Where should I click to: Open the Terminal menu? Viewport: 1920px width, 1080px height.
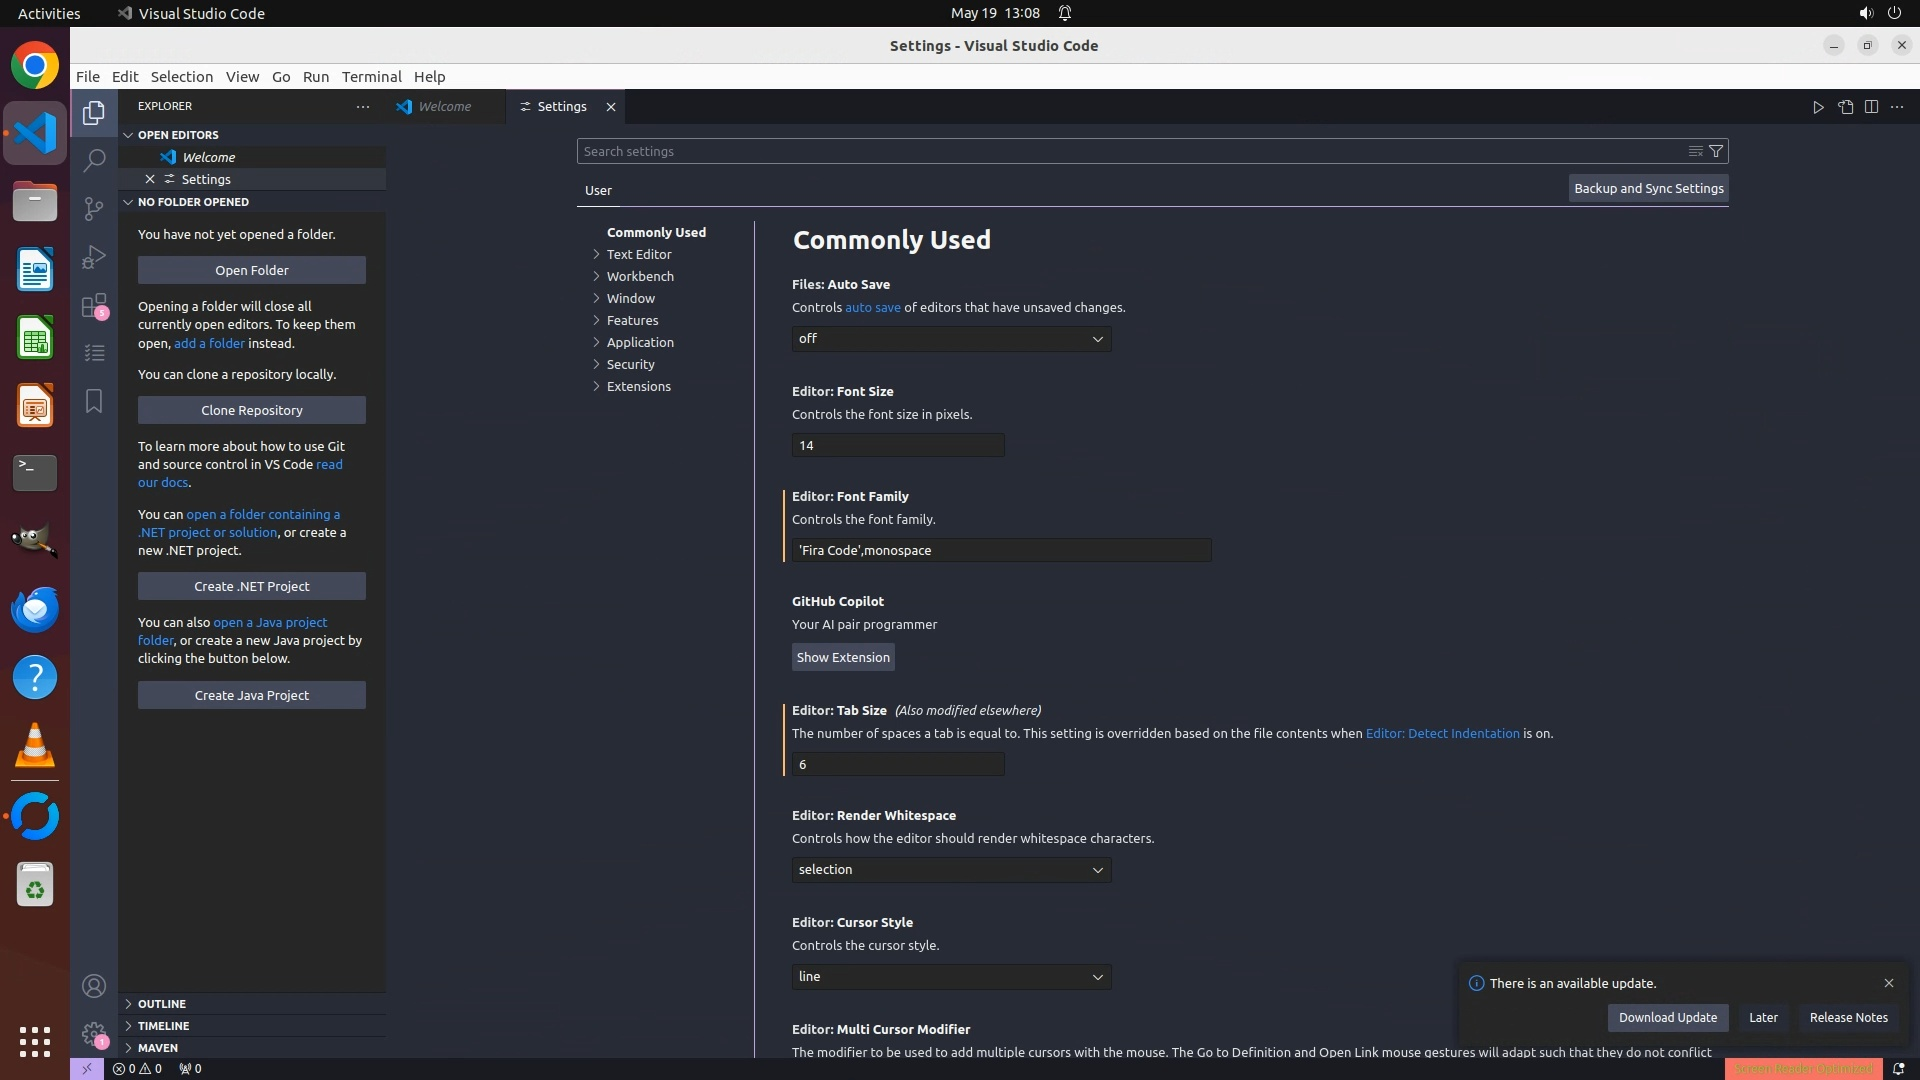click(371, 77)
